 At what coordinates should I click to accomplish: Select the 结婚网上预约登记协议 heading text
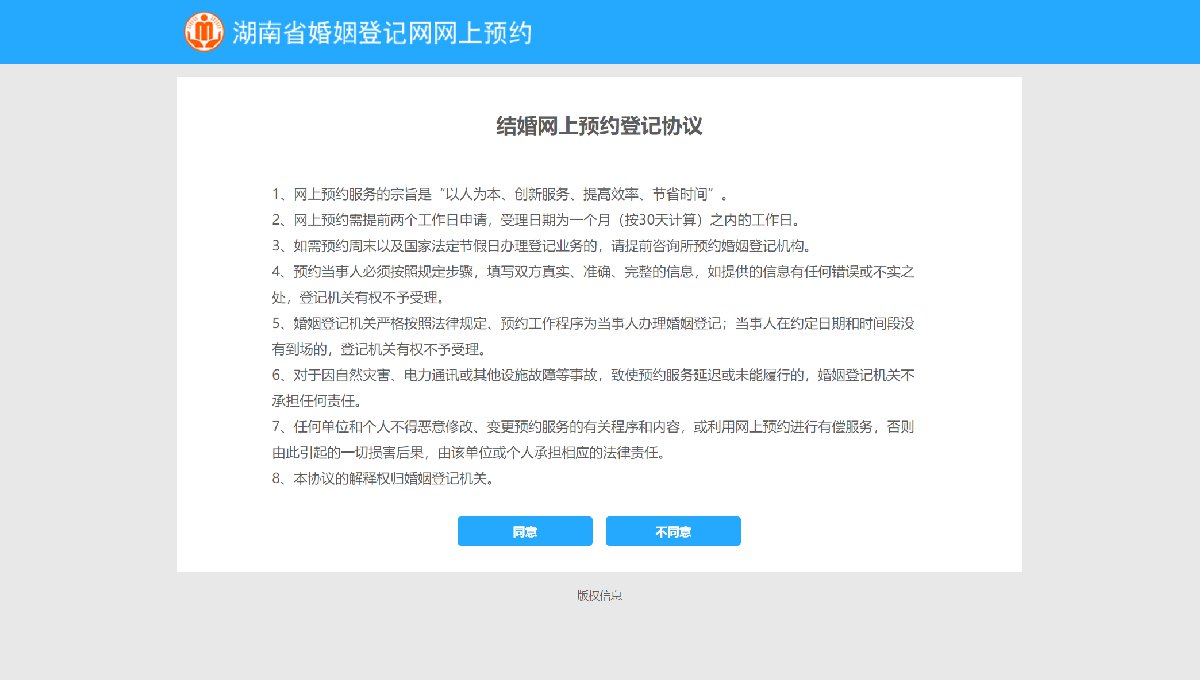(600, 126)
